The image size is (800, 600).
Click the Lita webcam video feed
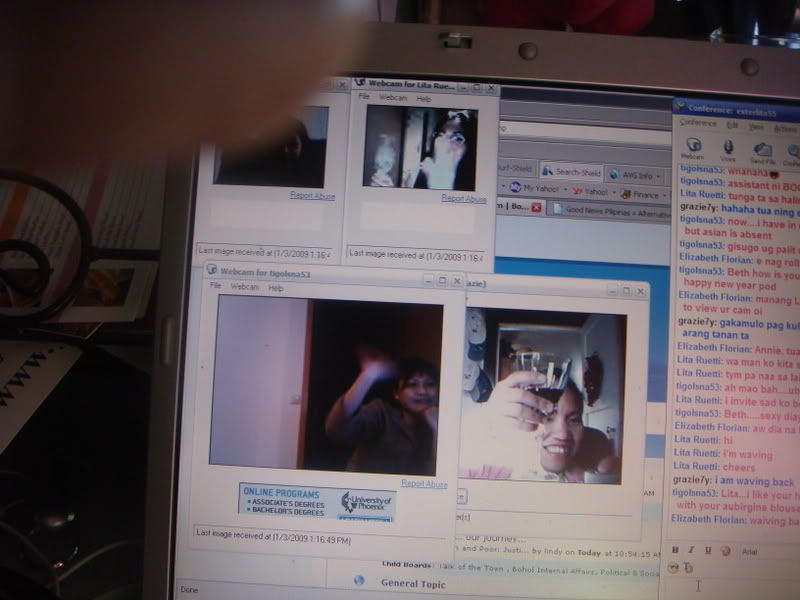click(x=420, y=147)
